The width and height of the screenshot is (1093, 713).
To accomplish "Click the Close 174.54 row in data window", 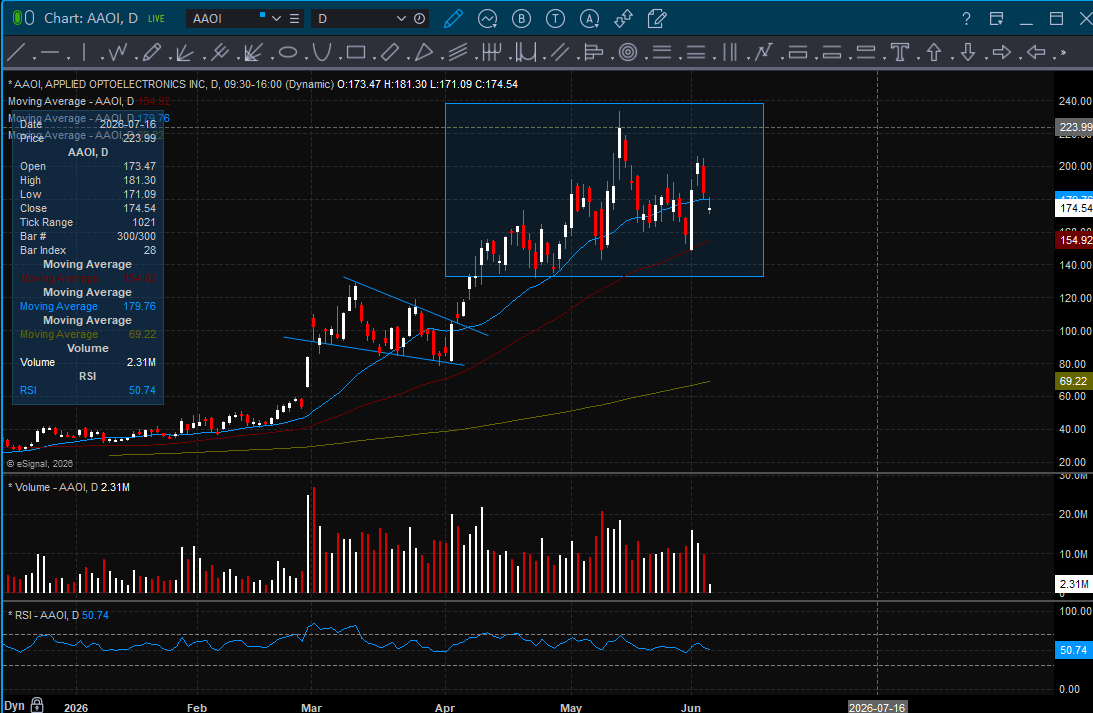I will (88, 208).
